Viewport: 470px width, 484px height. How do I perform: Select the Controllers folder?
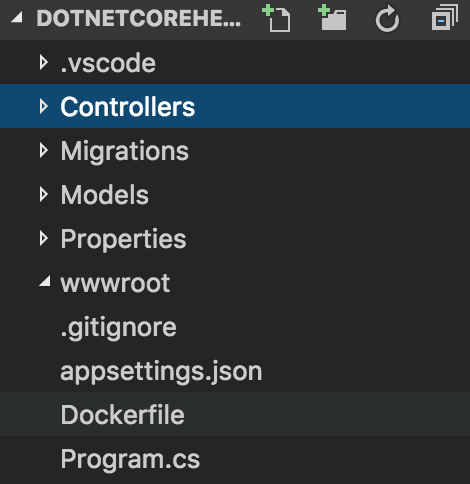click(235, 106)
